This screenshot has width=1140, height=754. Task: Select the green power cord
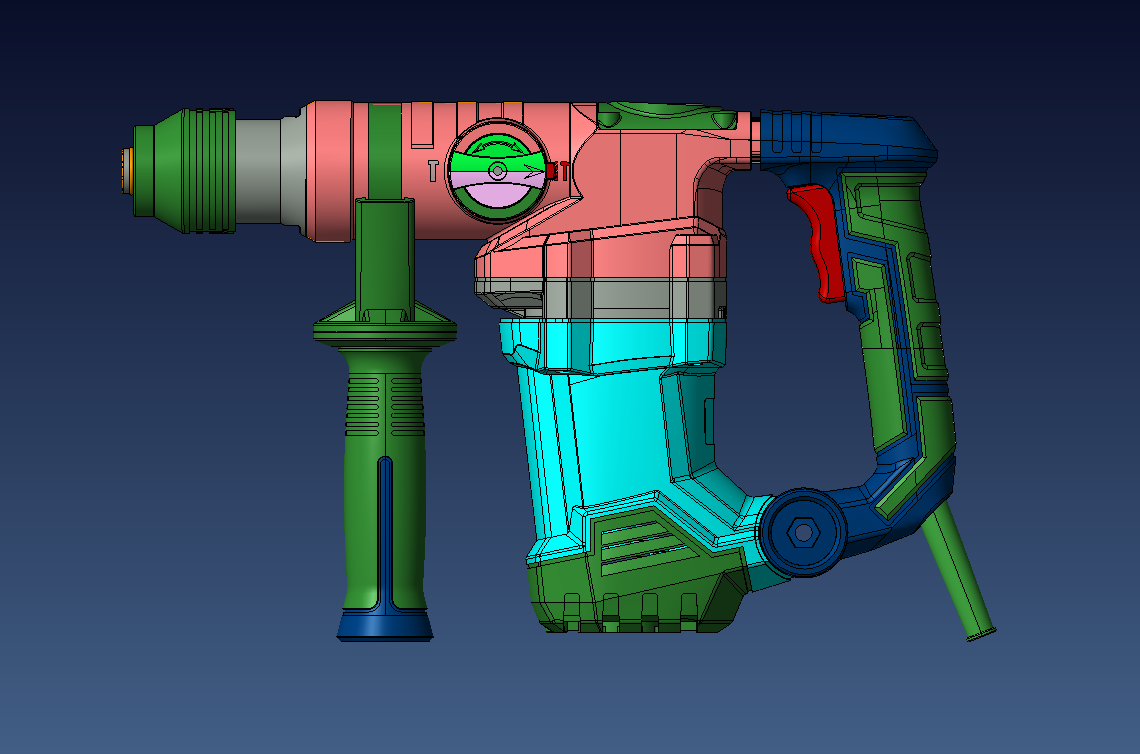(960, 571)
